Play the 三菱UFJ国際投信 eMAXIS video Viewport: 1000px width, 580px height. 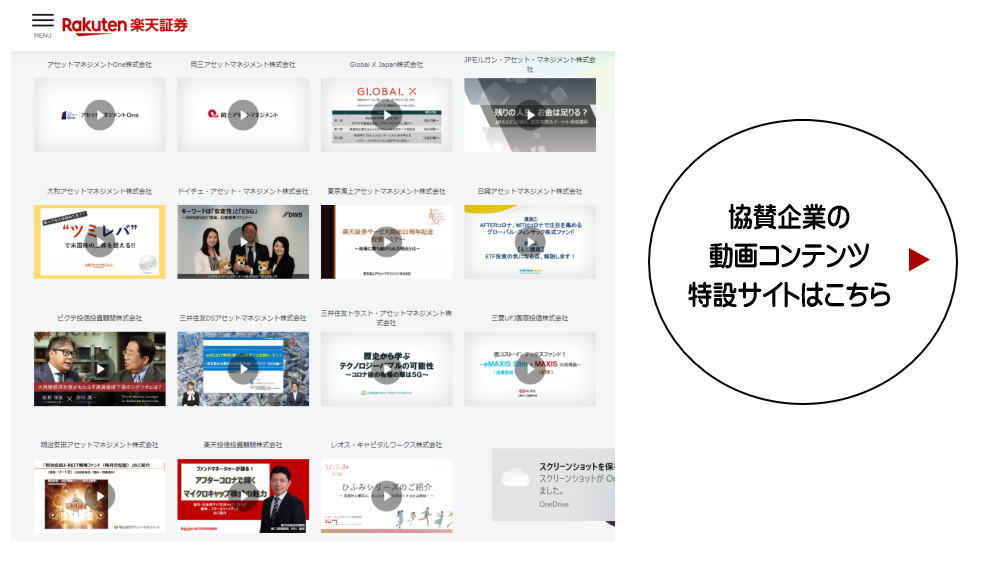[530, 369]
